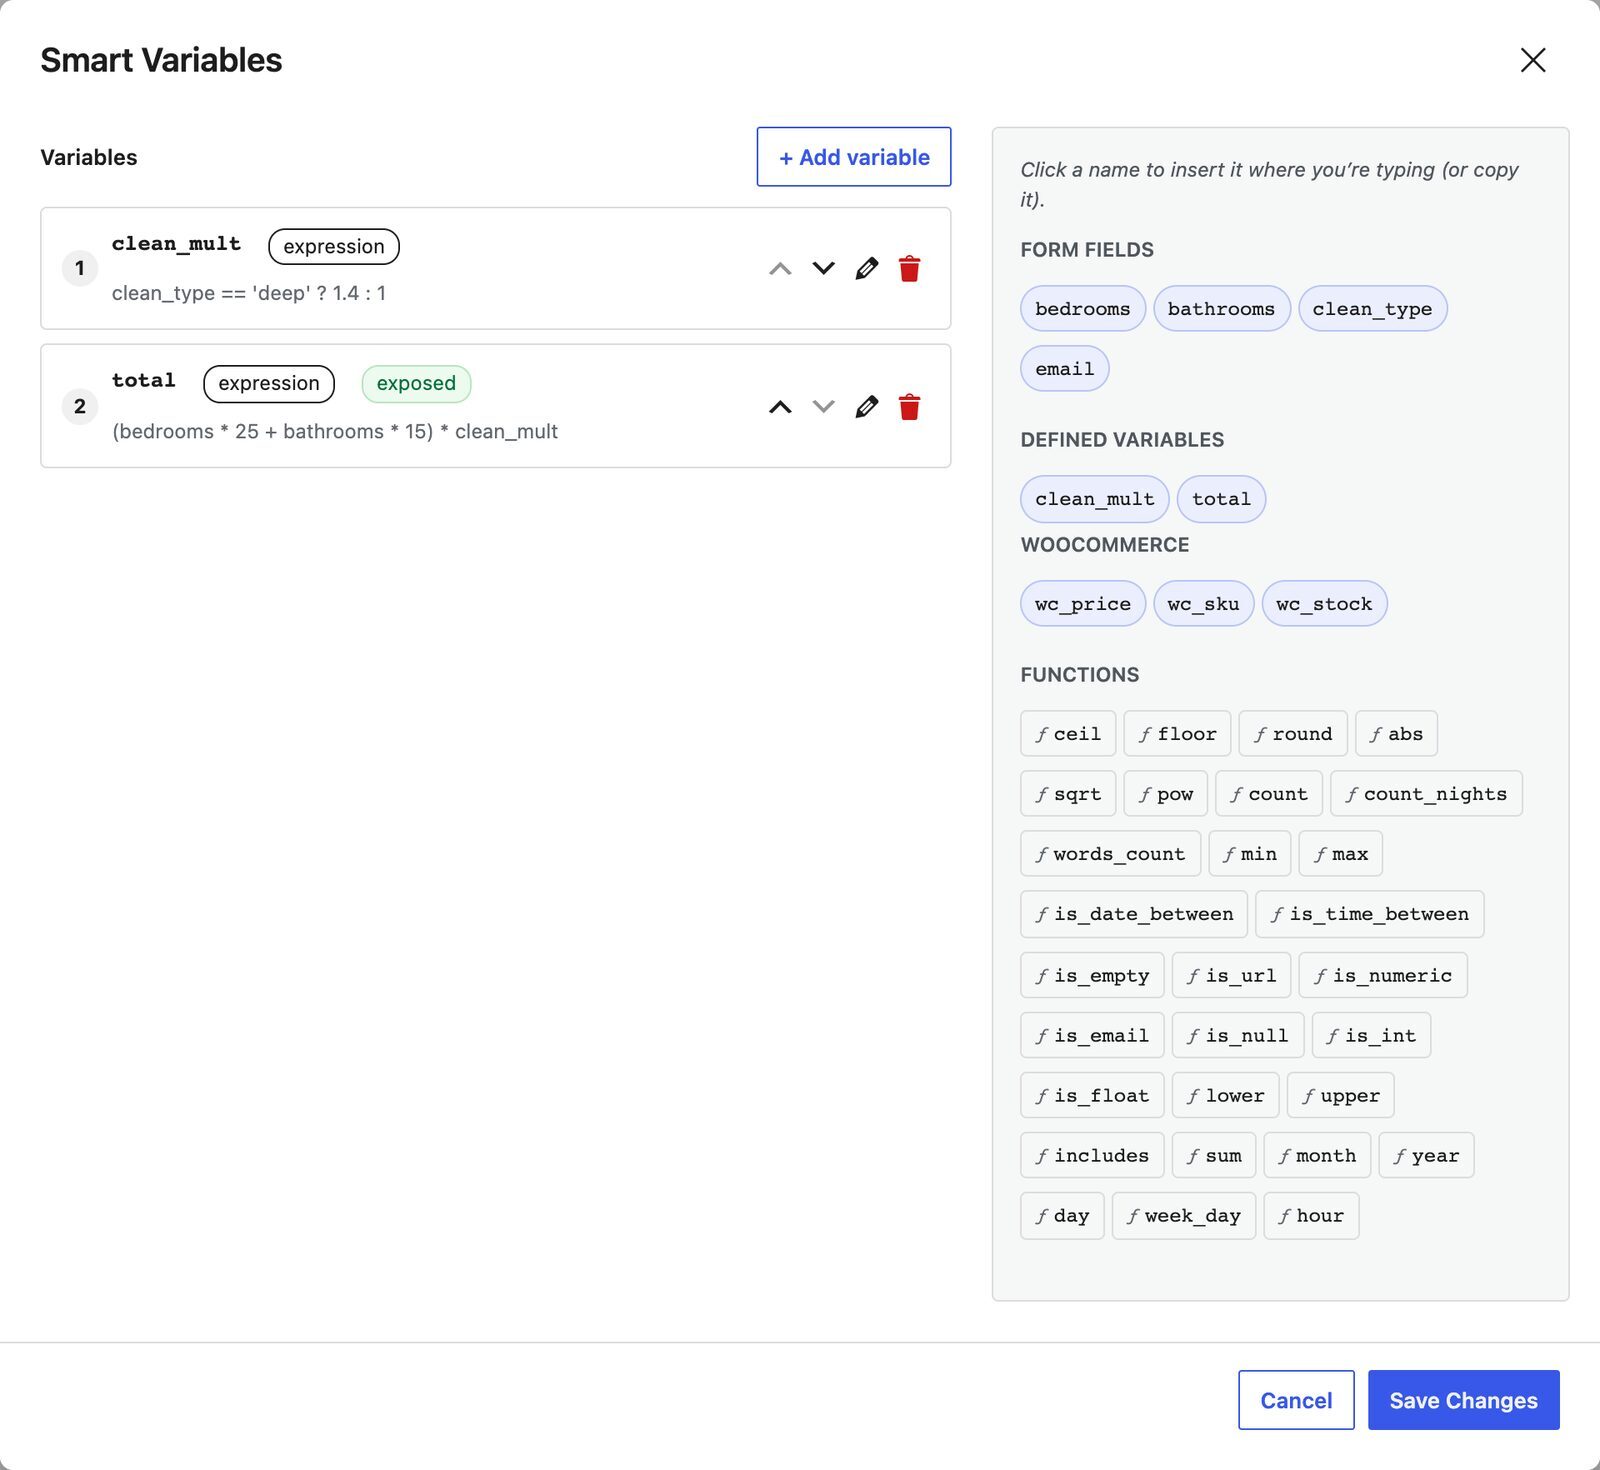The height and width of the screenshot is (1470, 1600).
Task: Insert the is_date_between function
Action: click(x=1134, y=913)
